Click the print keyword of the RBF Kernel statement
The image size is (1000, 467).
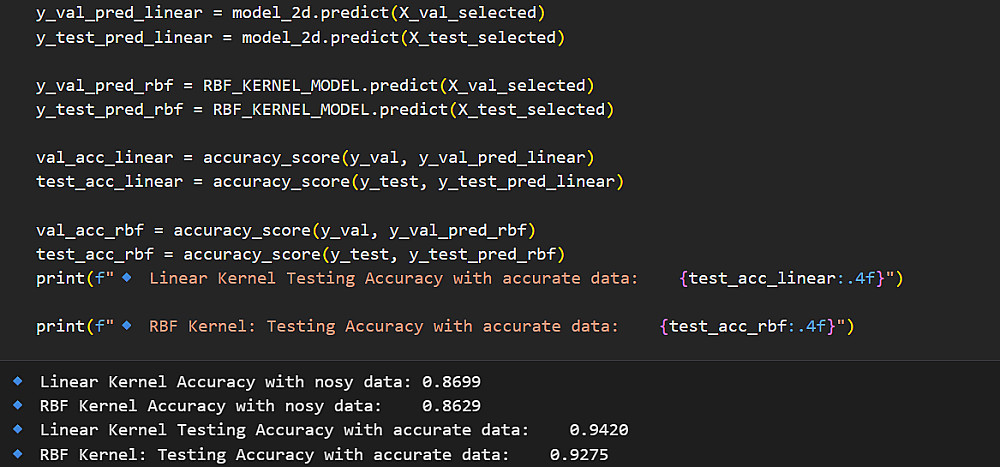[60, 326]
